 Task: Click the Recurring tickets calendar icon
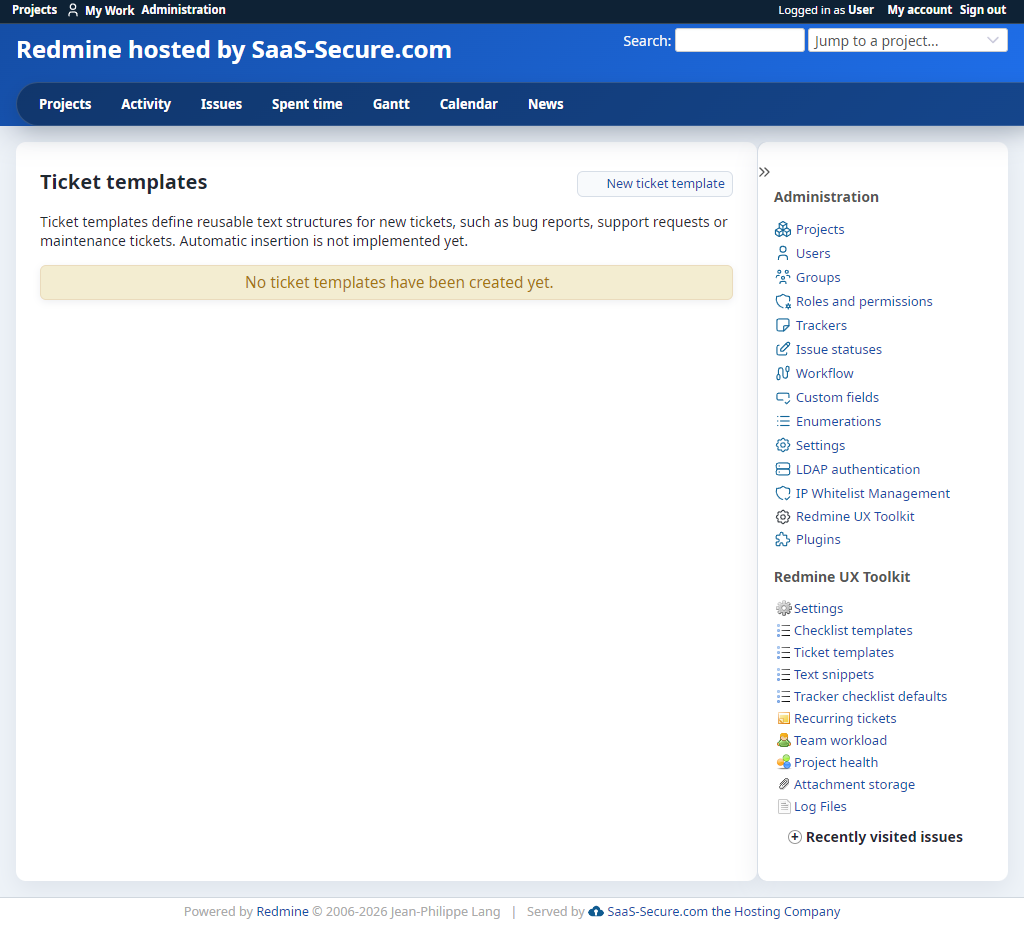coord(784,719)
